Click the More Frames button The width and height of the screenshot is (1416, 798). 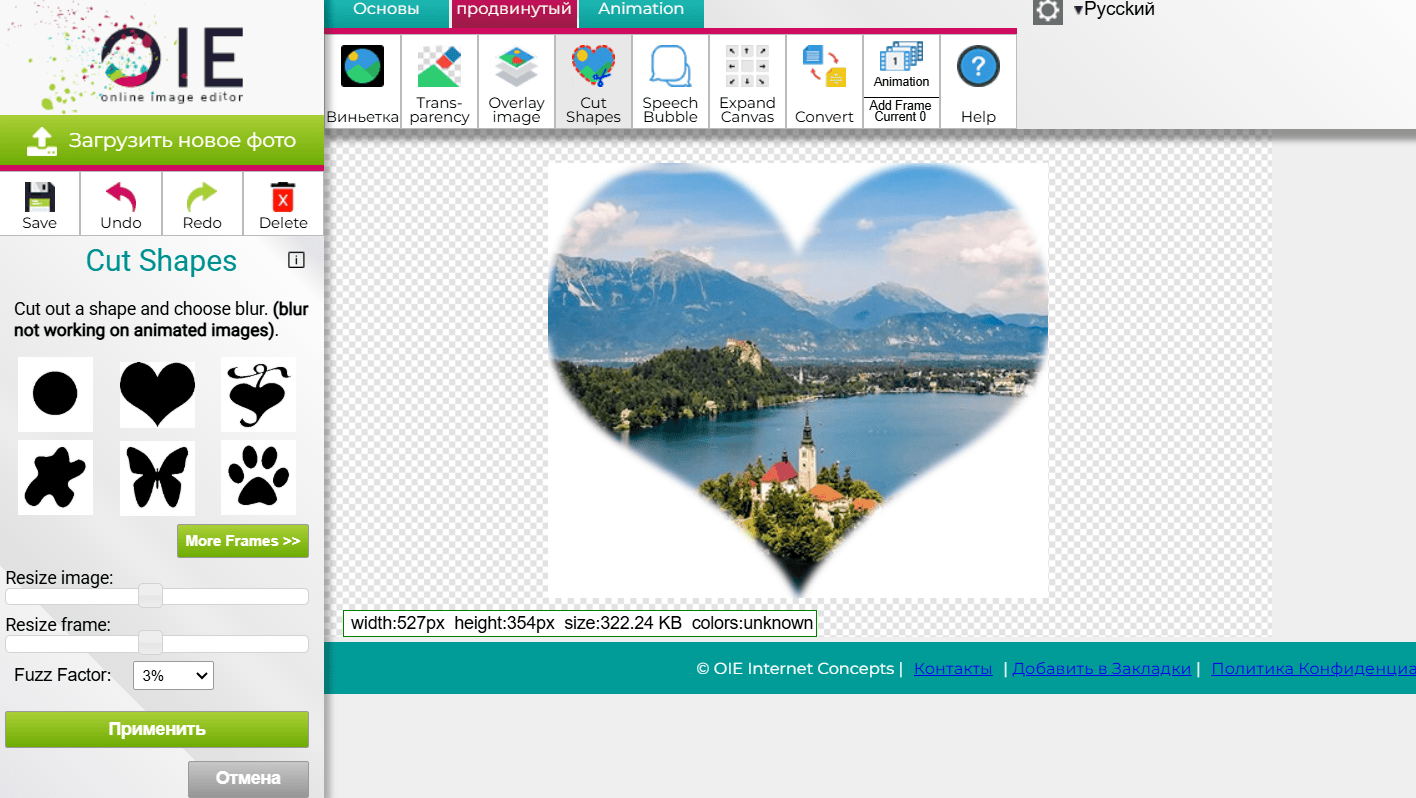pos(243,541)
